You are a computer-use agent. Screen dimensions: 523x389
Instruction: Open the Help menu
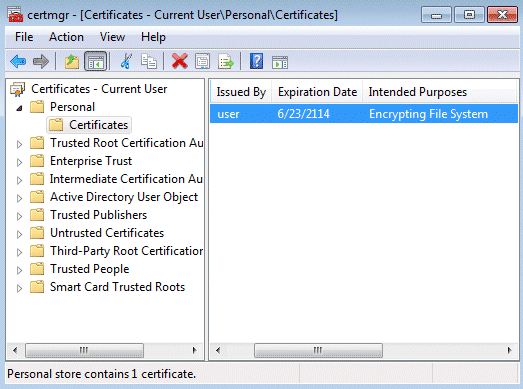153,37
